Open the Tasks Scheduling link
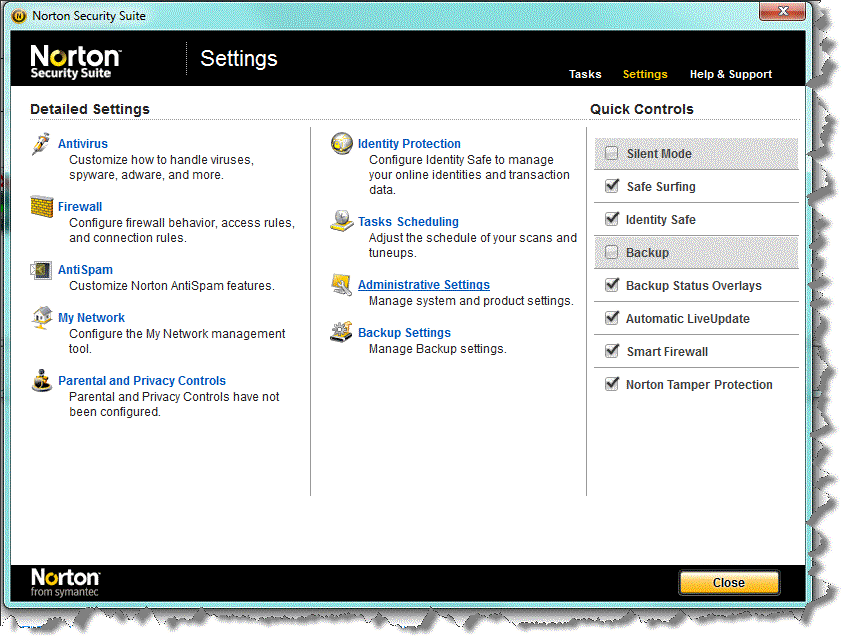Viewport: 843px width, 637px height. tap(408, 221)
